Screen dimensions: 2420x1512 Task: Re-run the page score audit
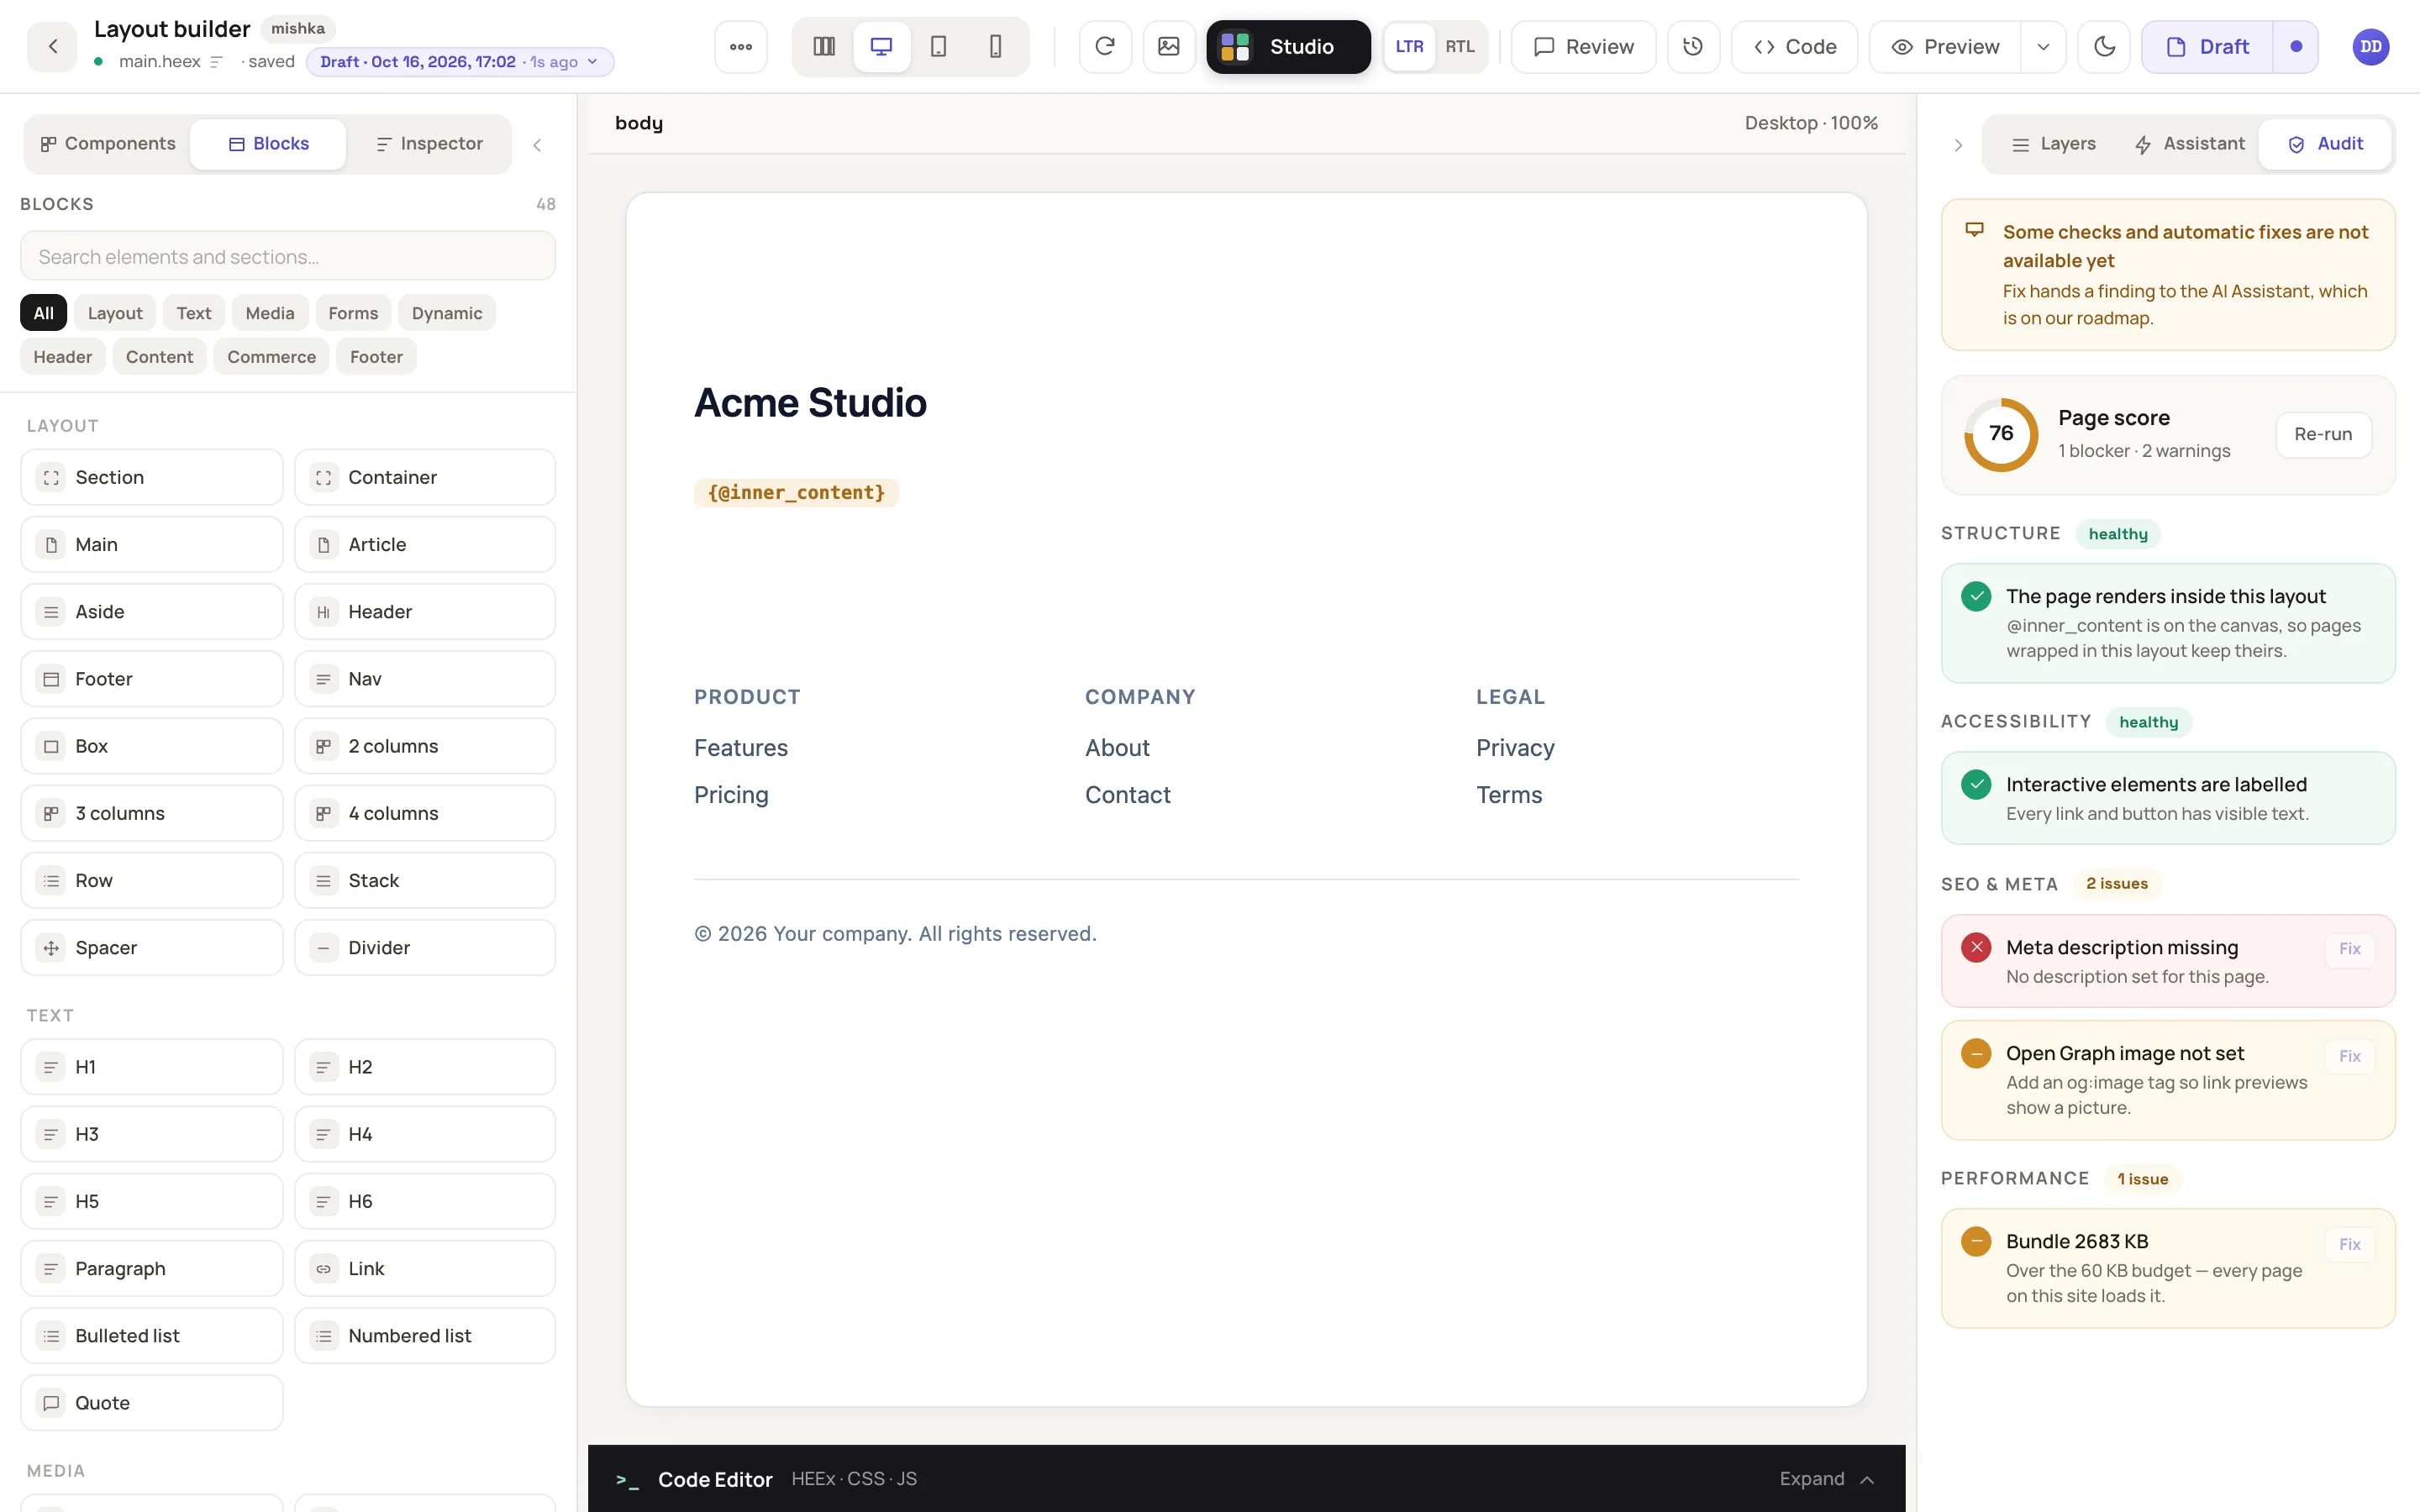tap(2323, 434)
